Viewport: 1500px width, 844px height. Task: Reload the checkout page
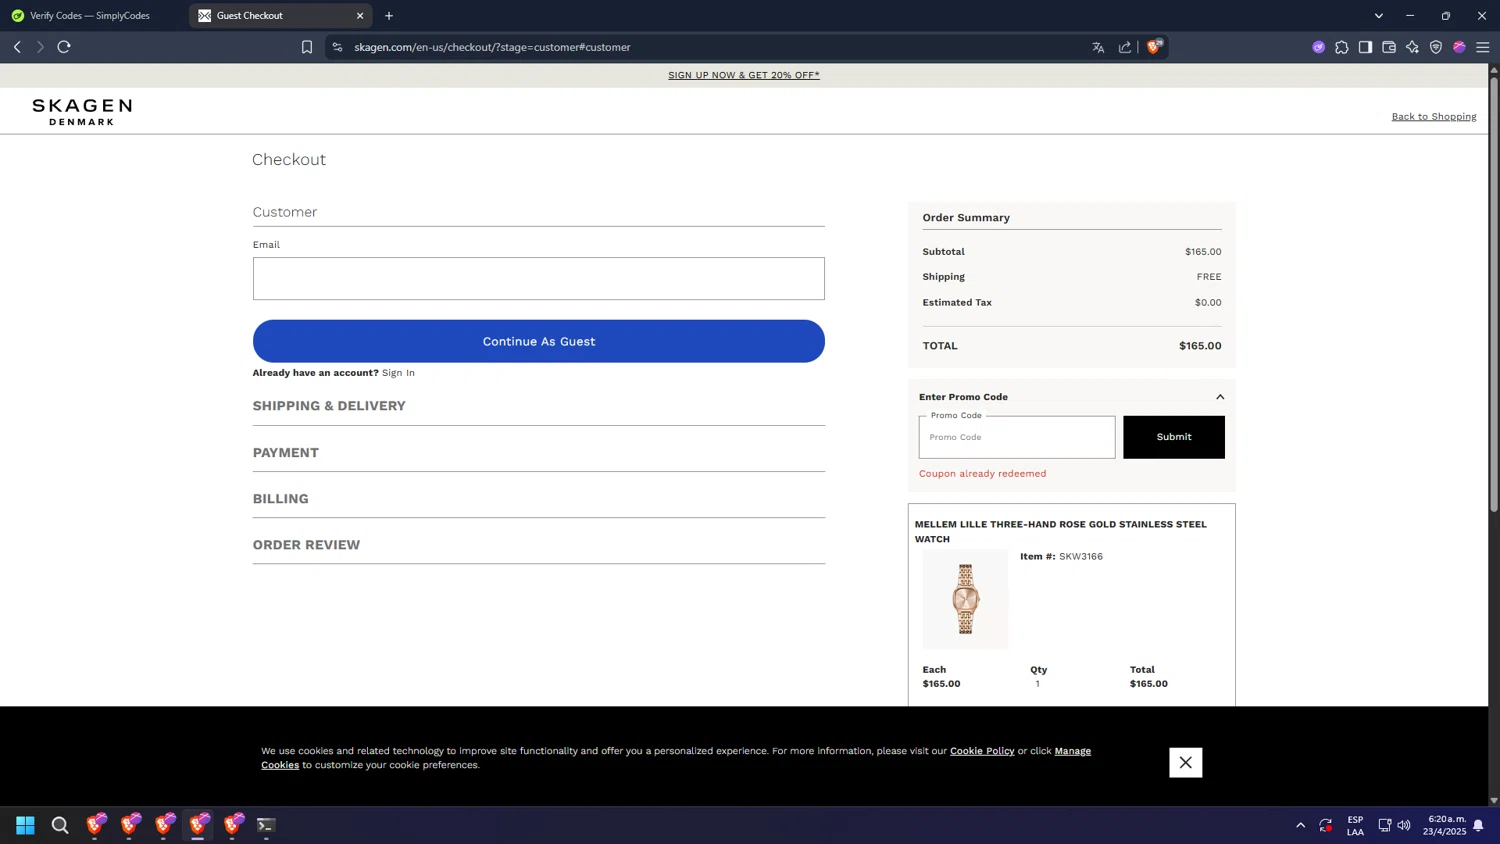point(64,47)
